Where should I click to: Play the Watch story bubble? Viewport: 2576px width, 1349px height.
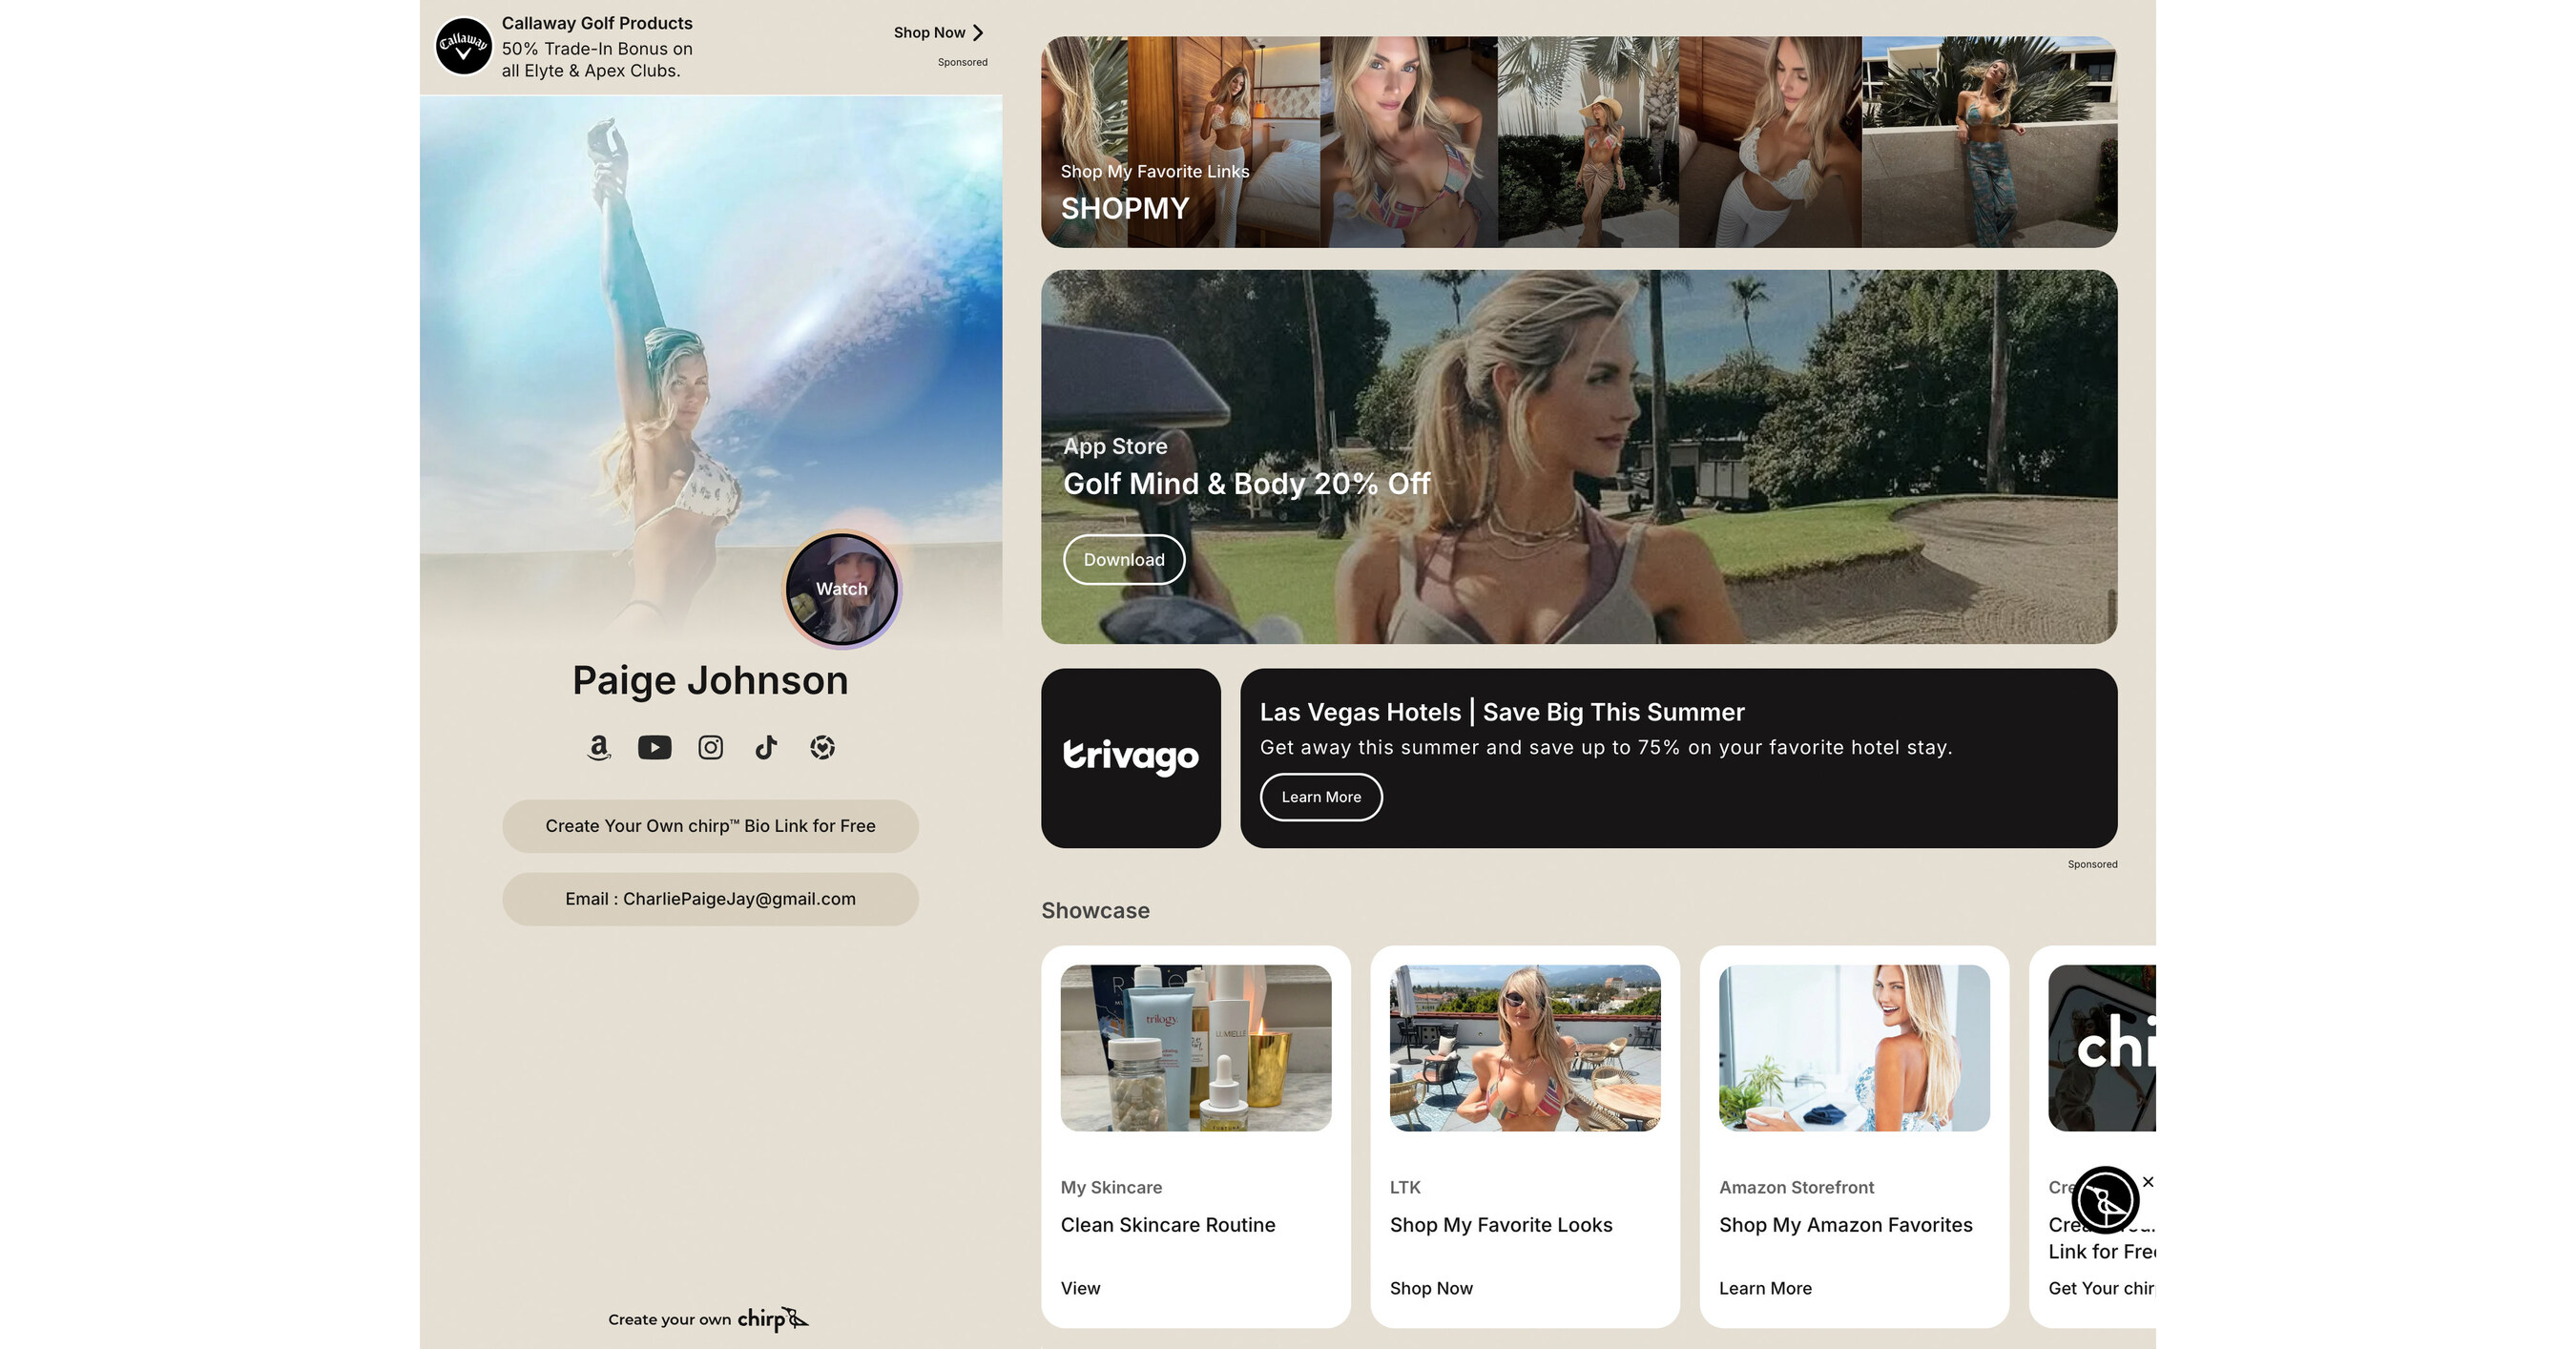(x=842, y=589)
